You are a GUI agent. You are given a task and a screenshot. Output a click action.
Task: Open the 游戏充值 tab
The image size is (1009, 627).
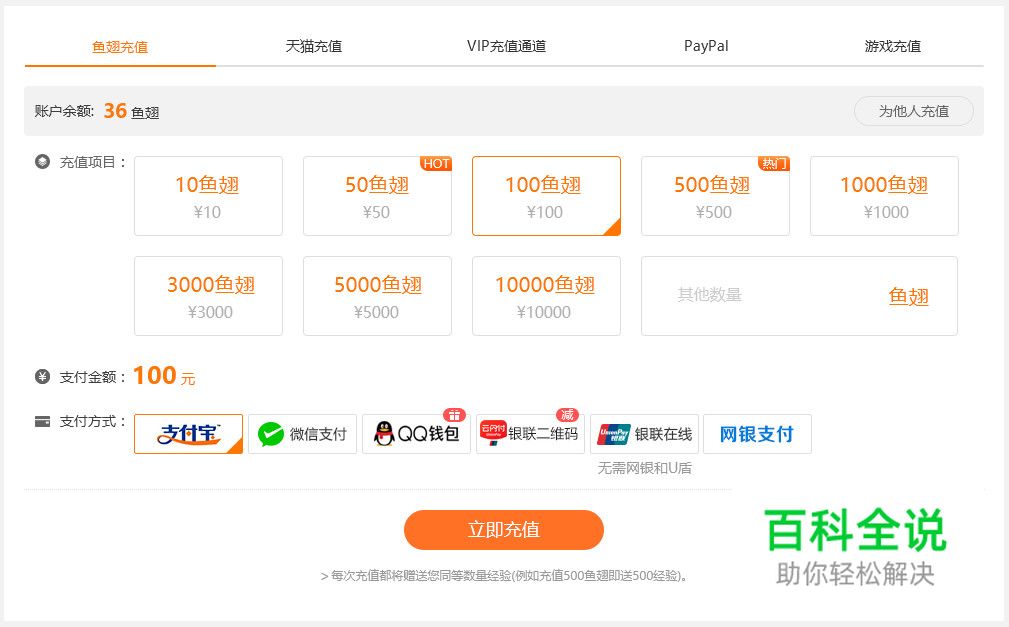tap(891, 45)
